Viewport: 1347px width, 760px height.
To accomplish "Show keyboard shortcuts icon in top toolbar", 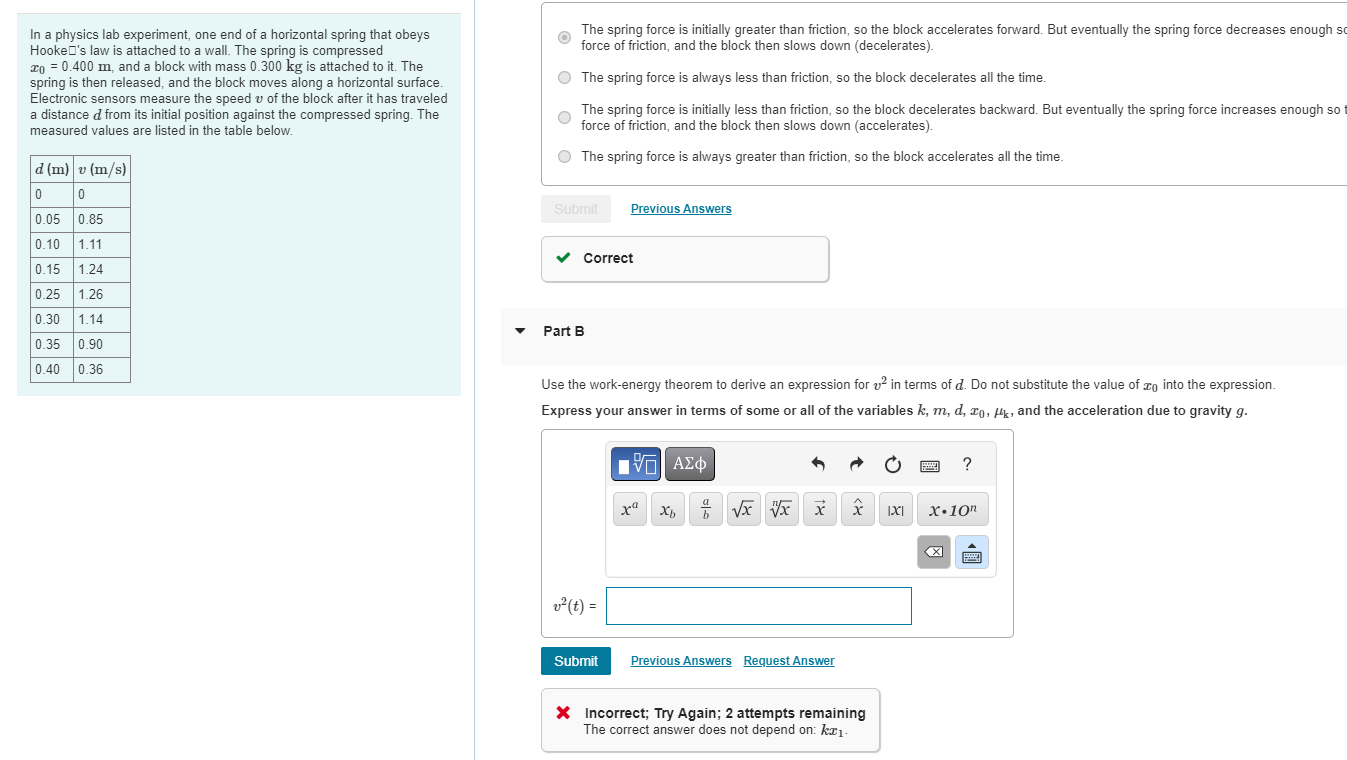I will click(929, 465).
